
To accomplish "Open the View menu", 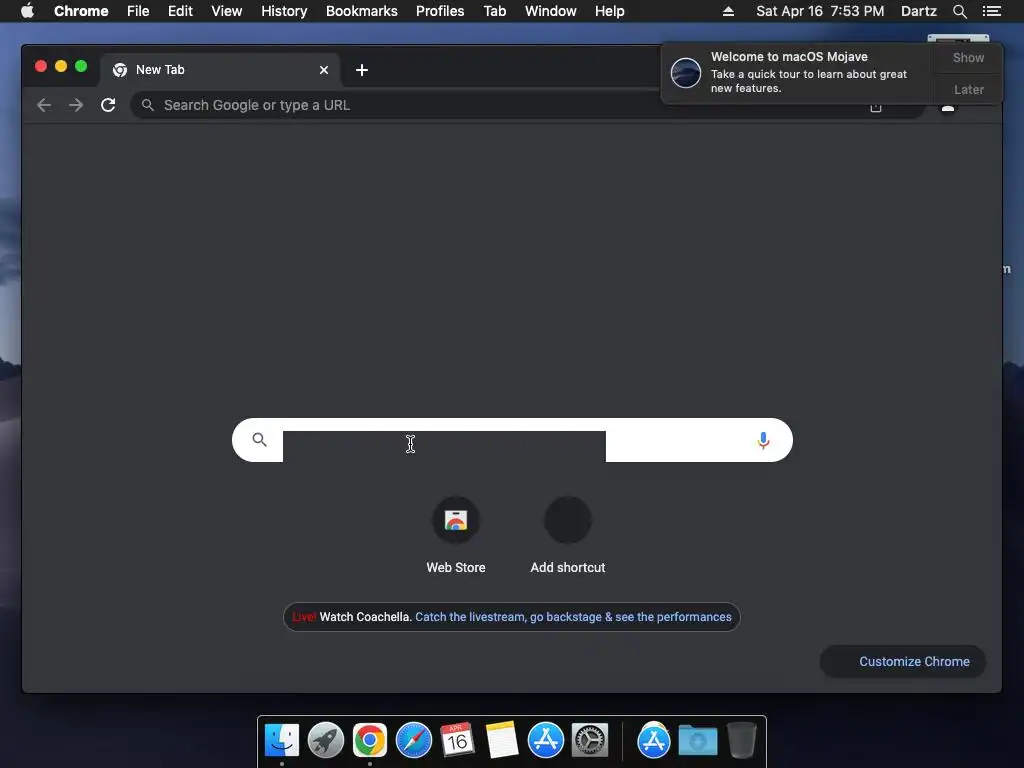I will [227, 11].
